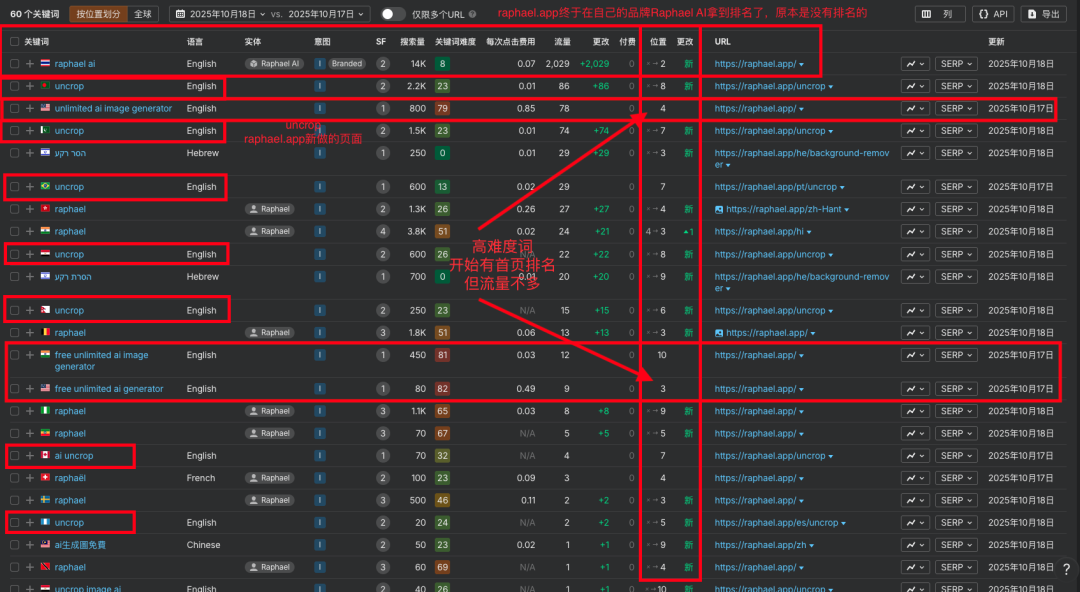Screen dimensions: 1080x592
Task: Open the "unlimited ai image generator" keyword link
Action: [113, 108]
